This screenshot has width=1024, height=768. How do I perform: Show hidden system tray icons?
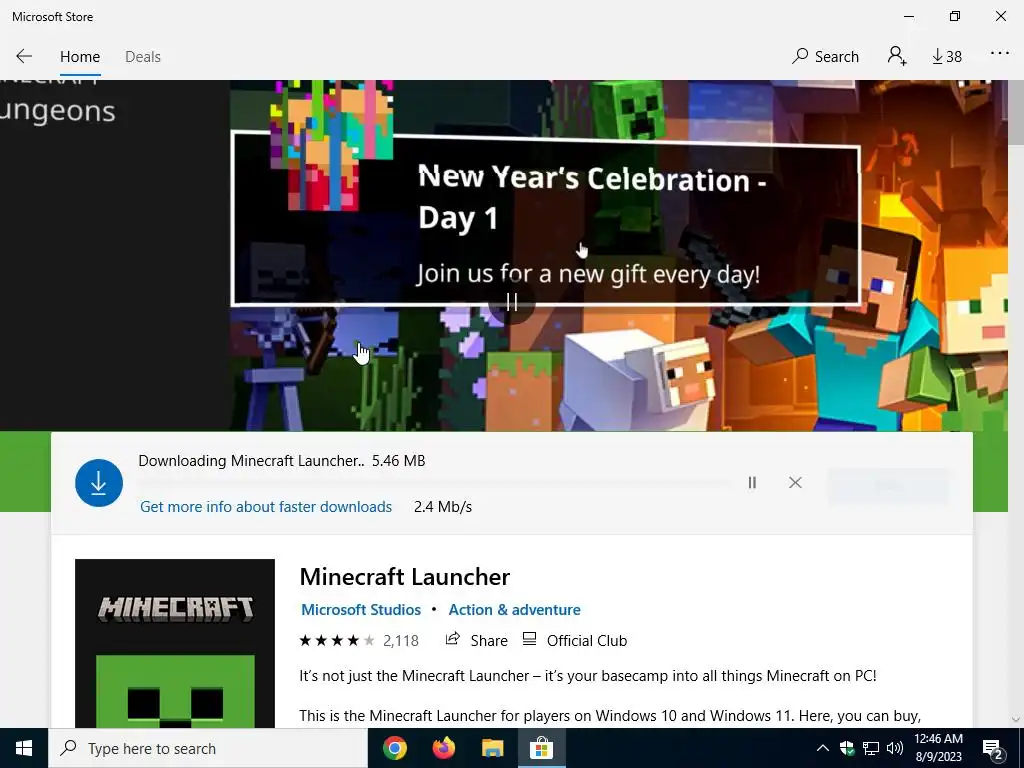823,748
